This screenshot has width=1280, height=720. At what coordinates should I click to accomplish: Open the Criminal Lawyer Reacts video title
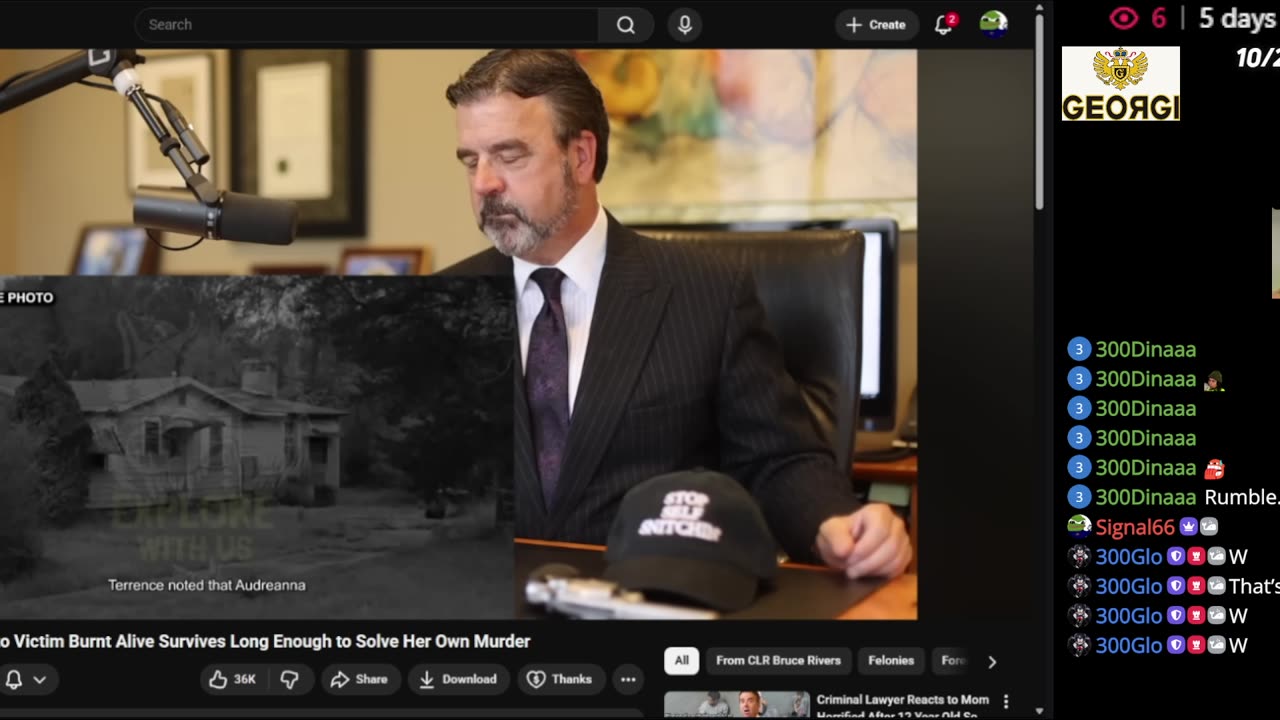click(903, 706)
